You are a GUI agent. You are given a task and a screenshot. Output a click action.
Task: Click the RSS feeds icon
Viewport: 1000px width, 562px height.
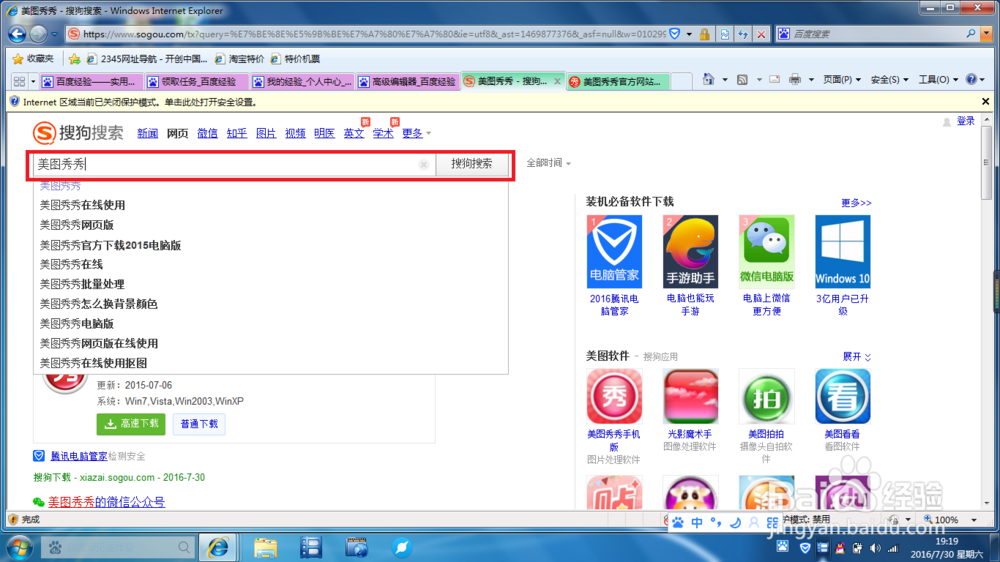742,80
